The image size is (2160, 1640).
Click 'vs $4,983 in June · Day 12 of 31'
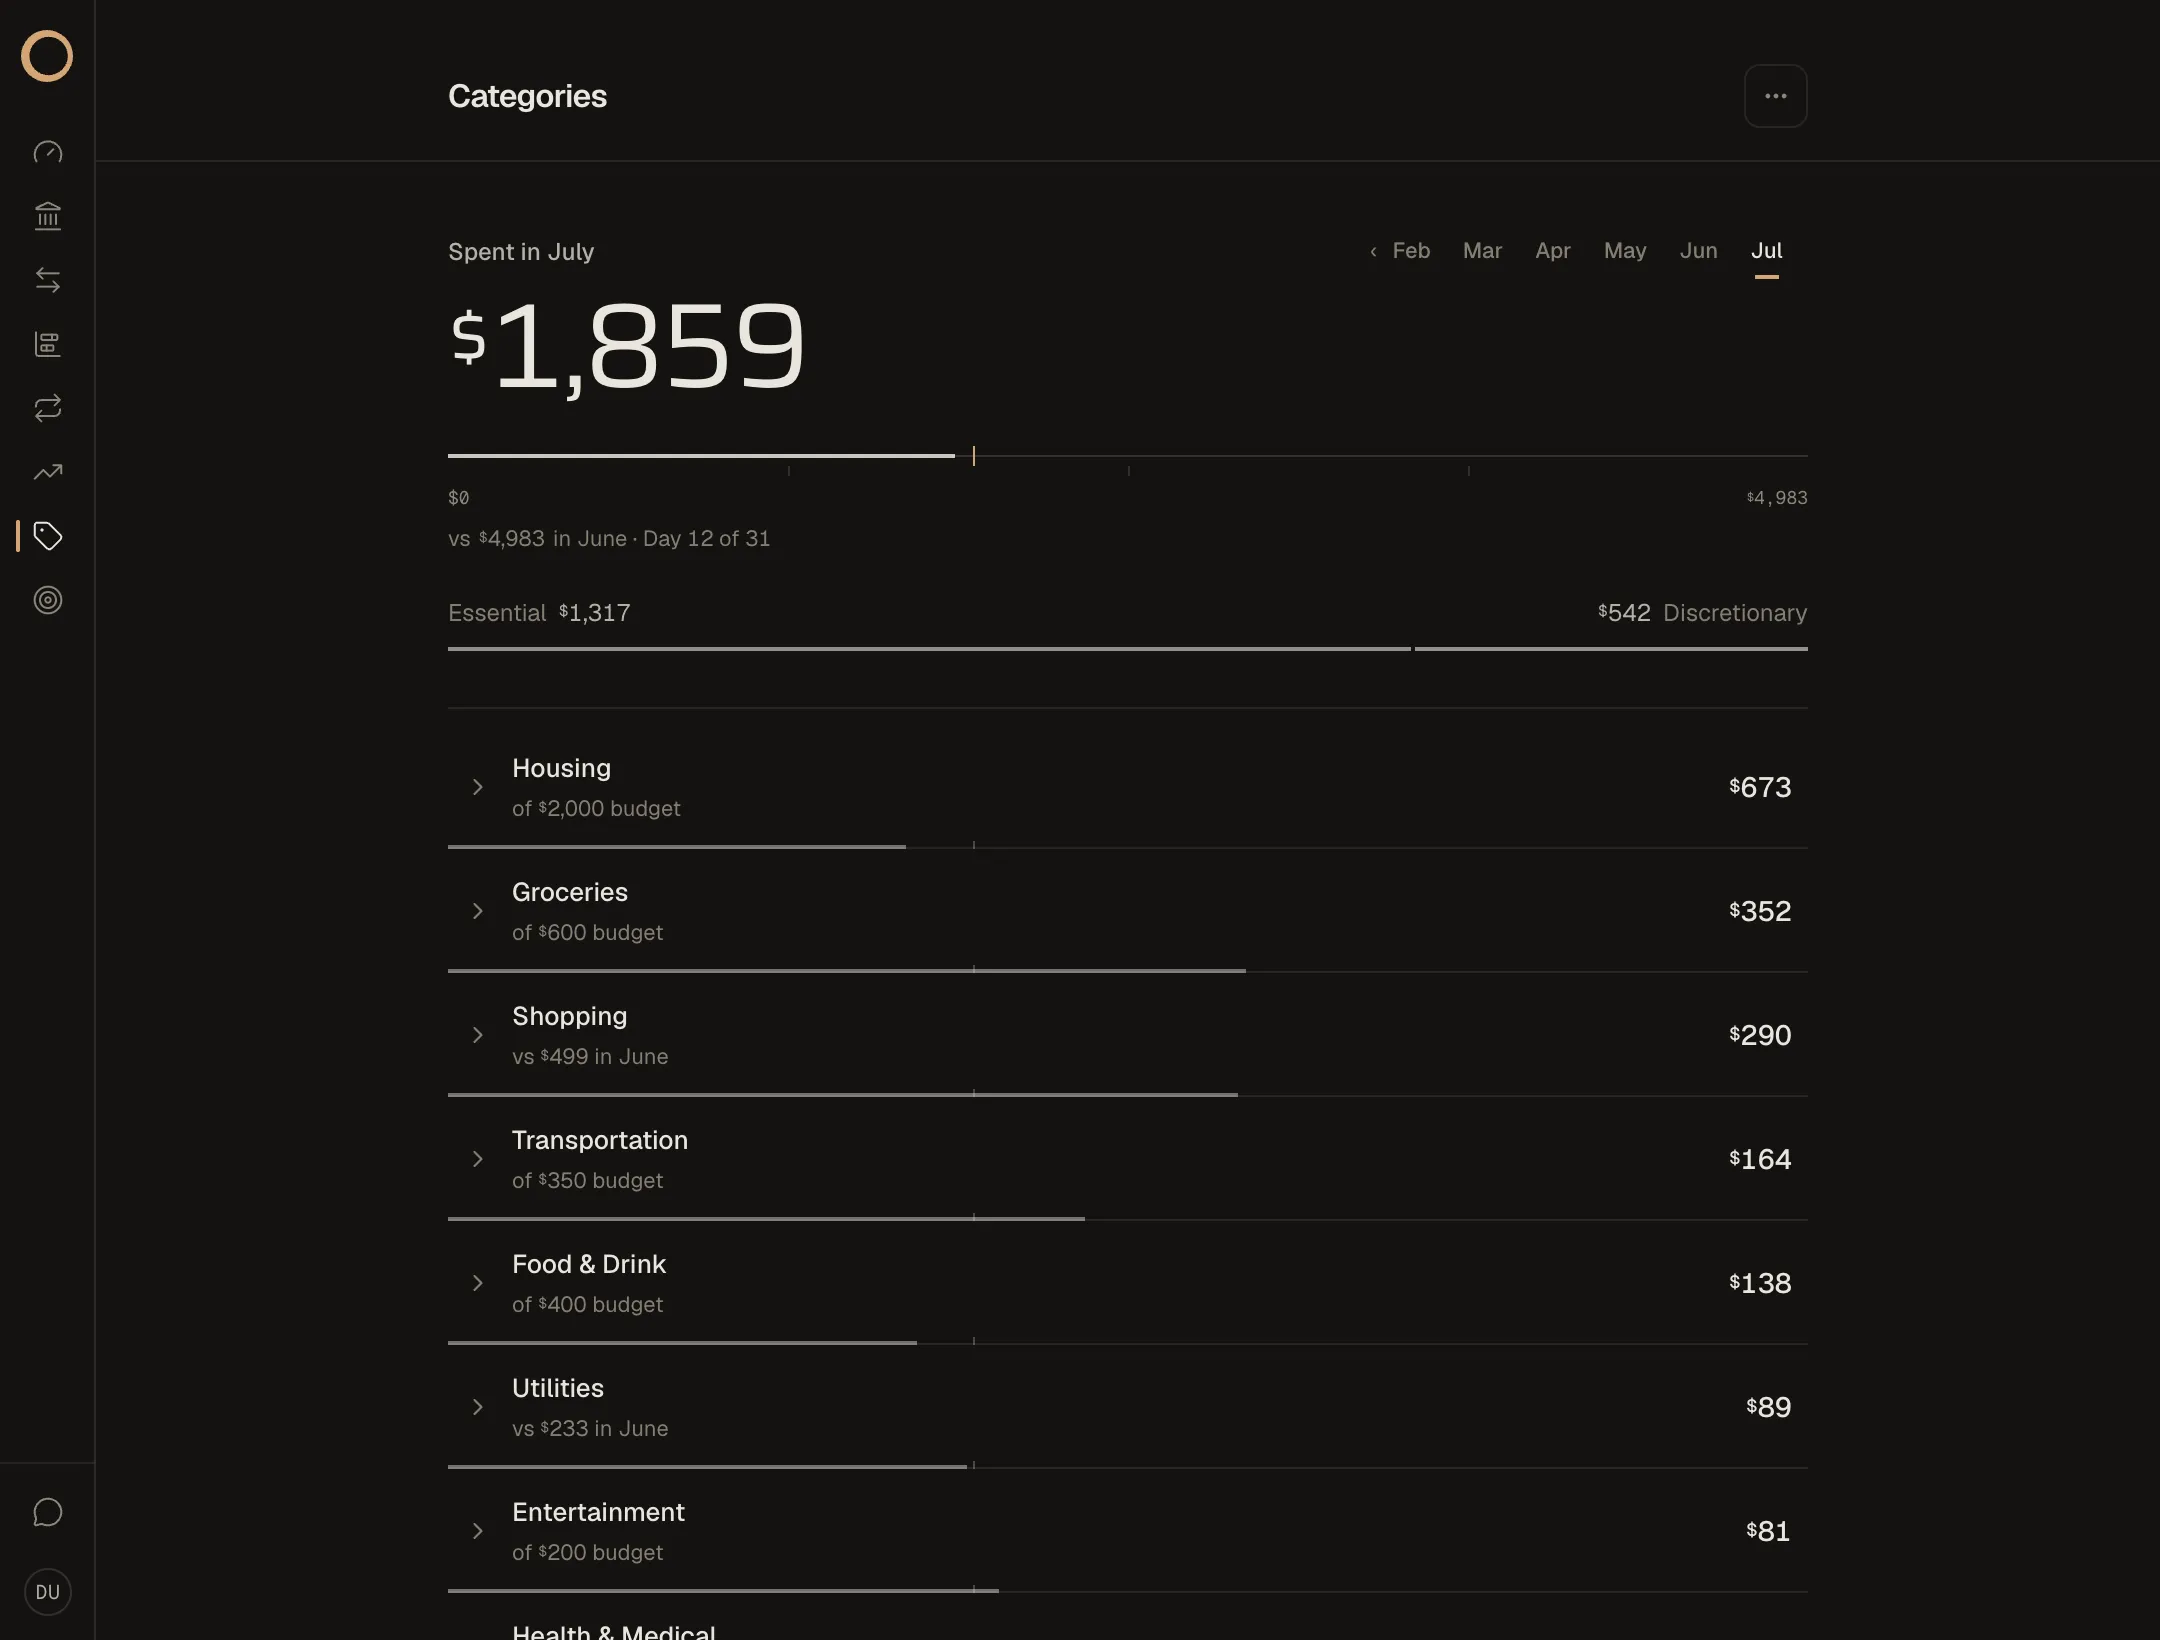tap(609, 539)
